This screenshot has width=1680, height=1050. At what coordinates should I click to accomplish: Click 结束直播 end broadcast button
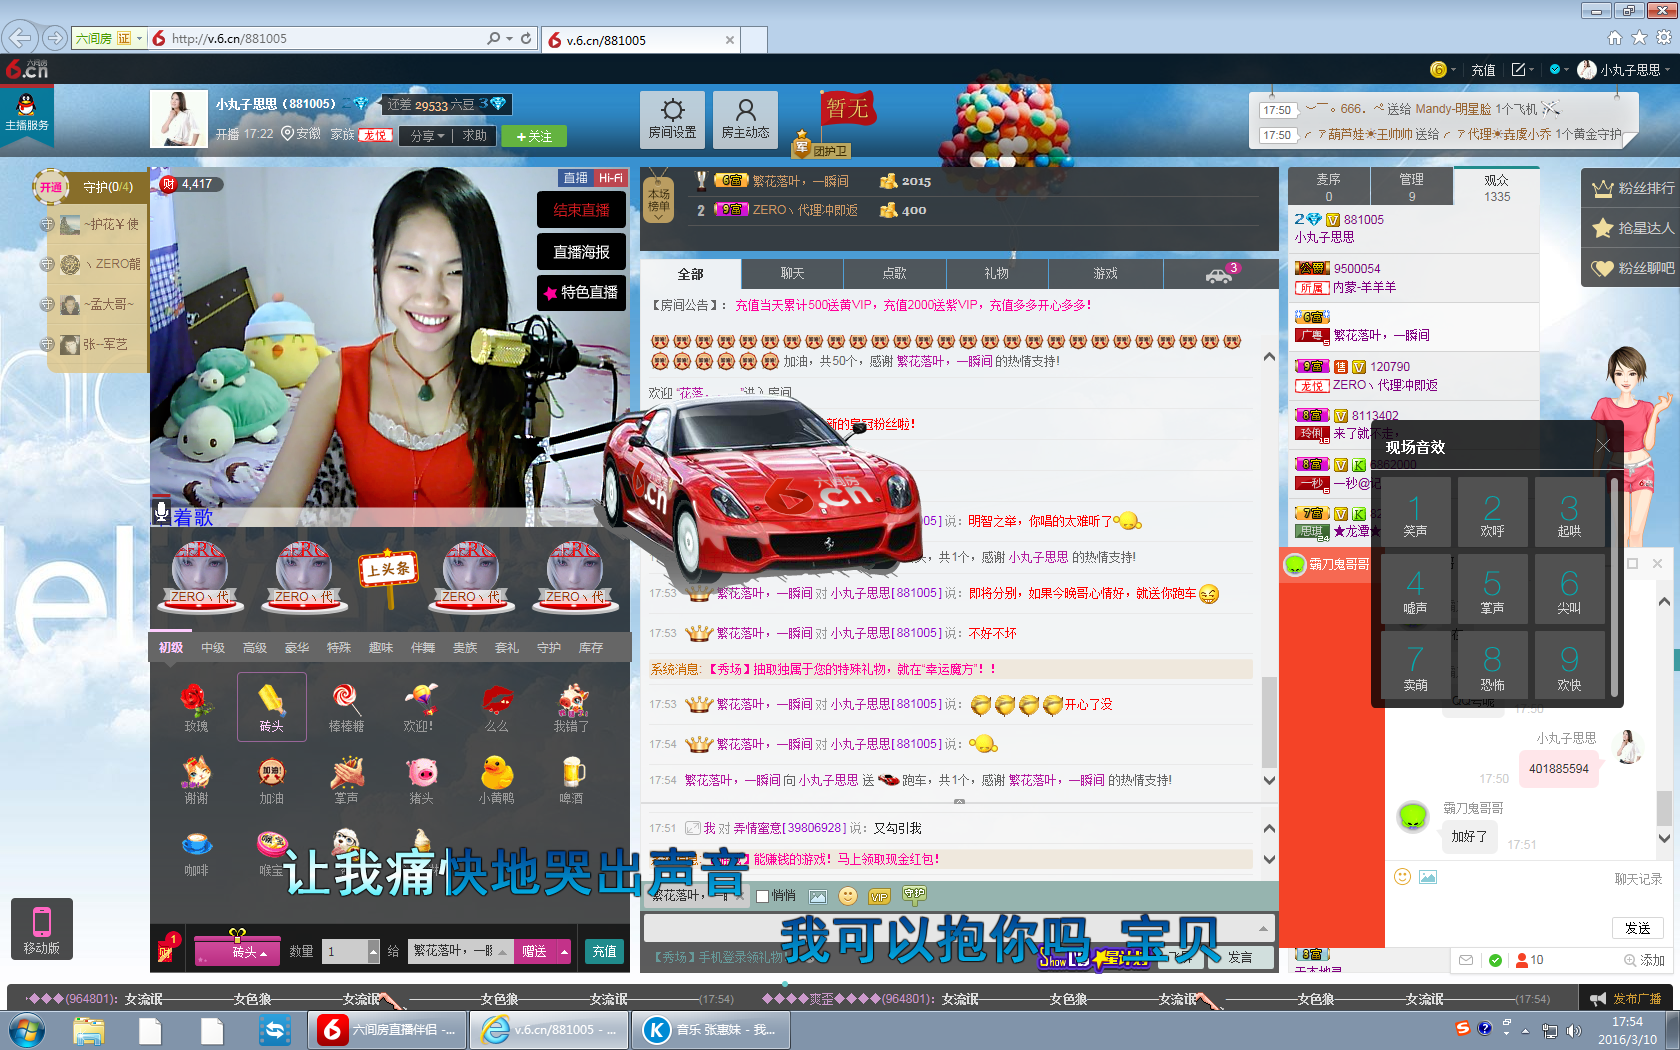tap(581, 210)
